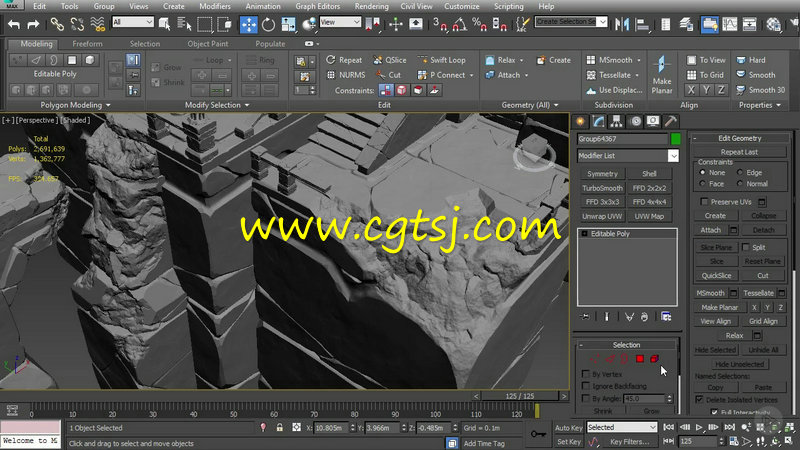Select the None constraint radio button

[703, 172]
